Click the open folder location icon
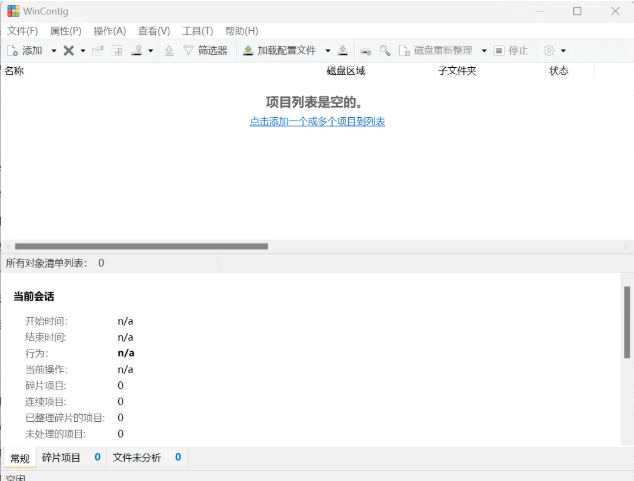The width and height of the screenshot is (634, 481). point(97,51)
